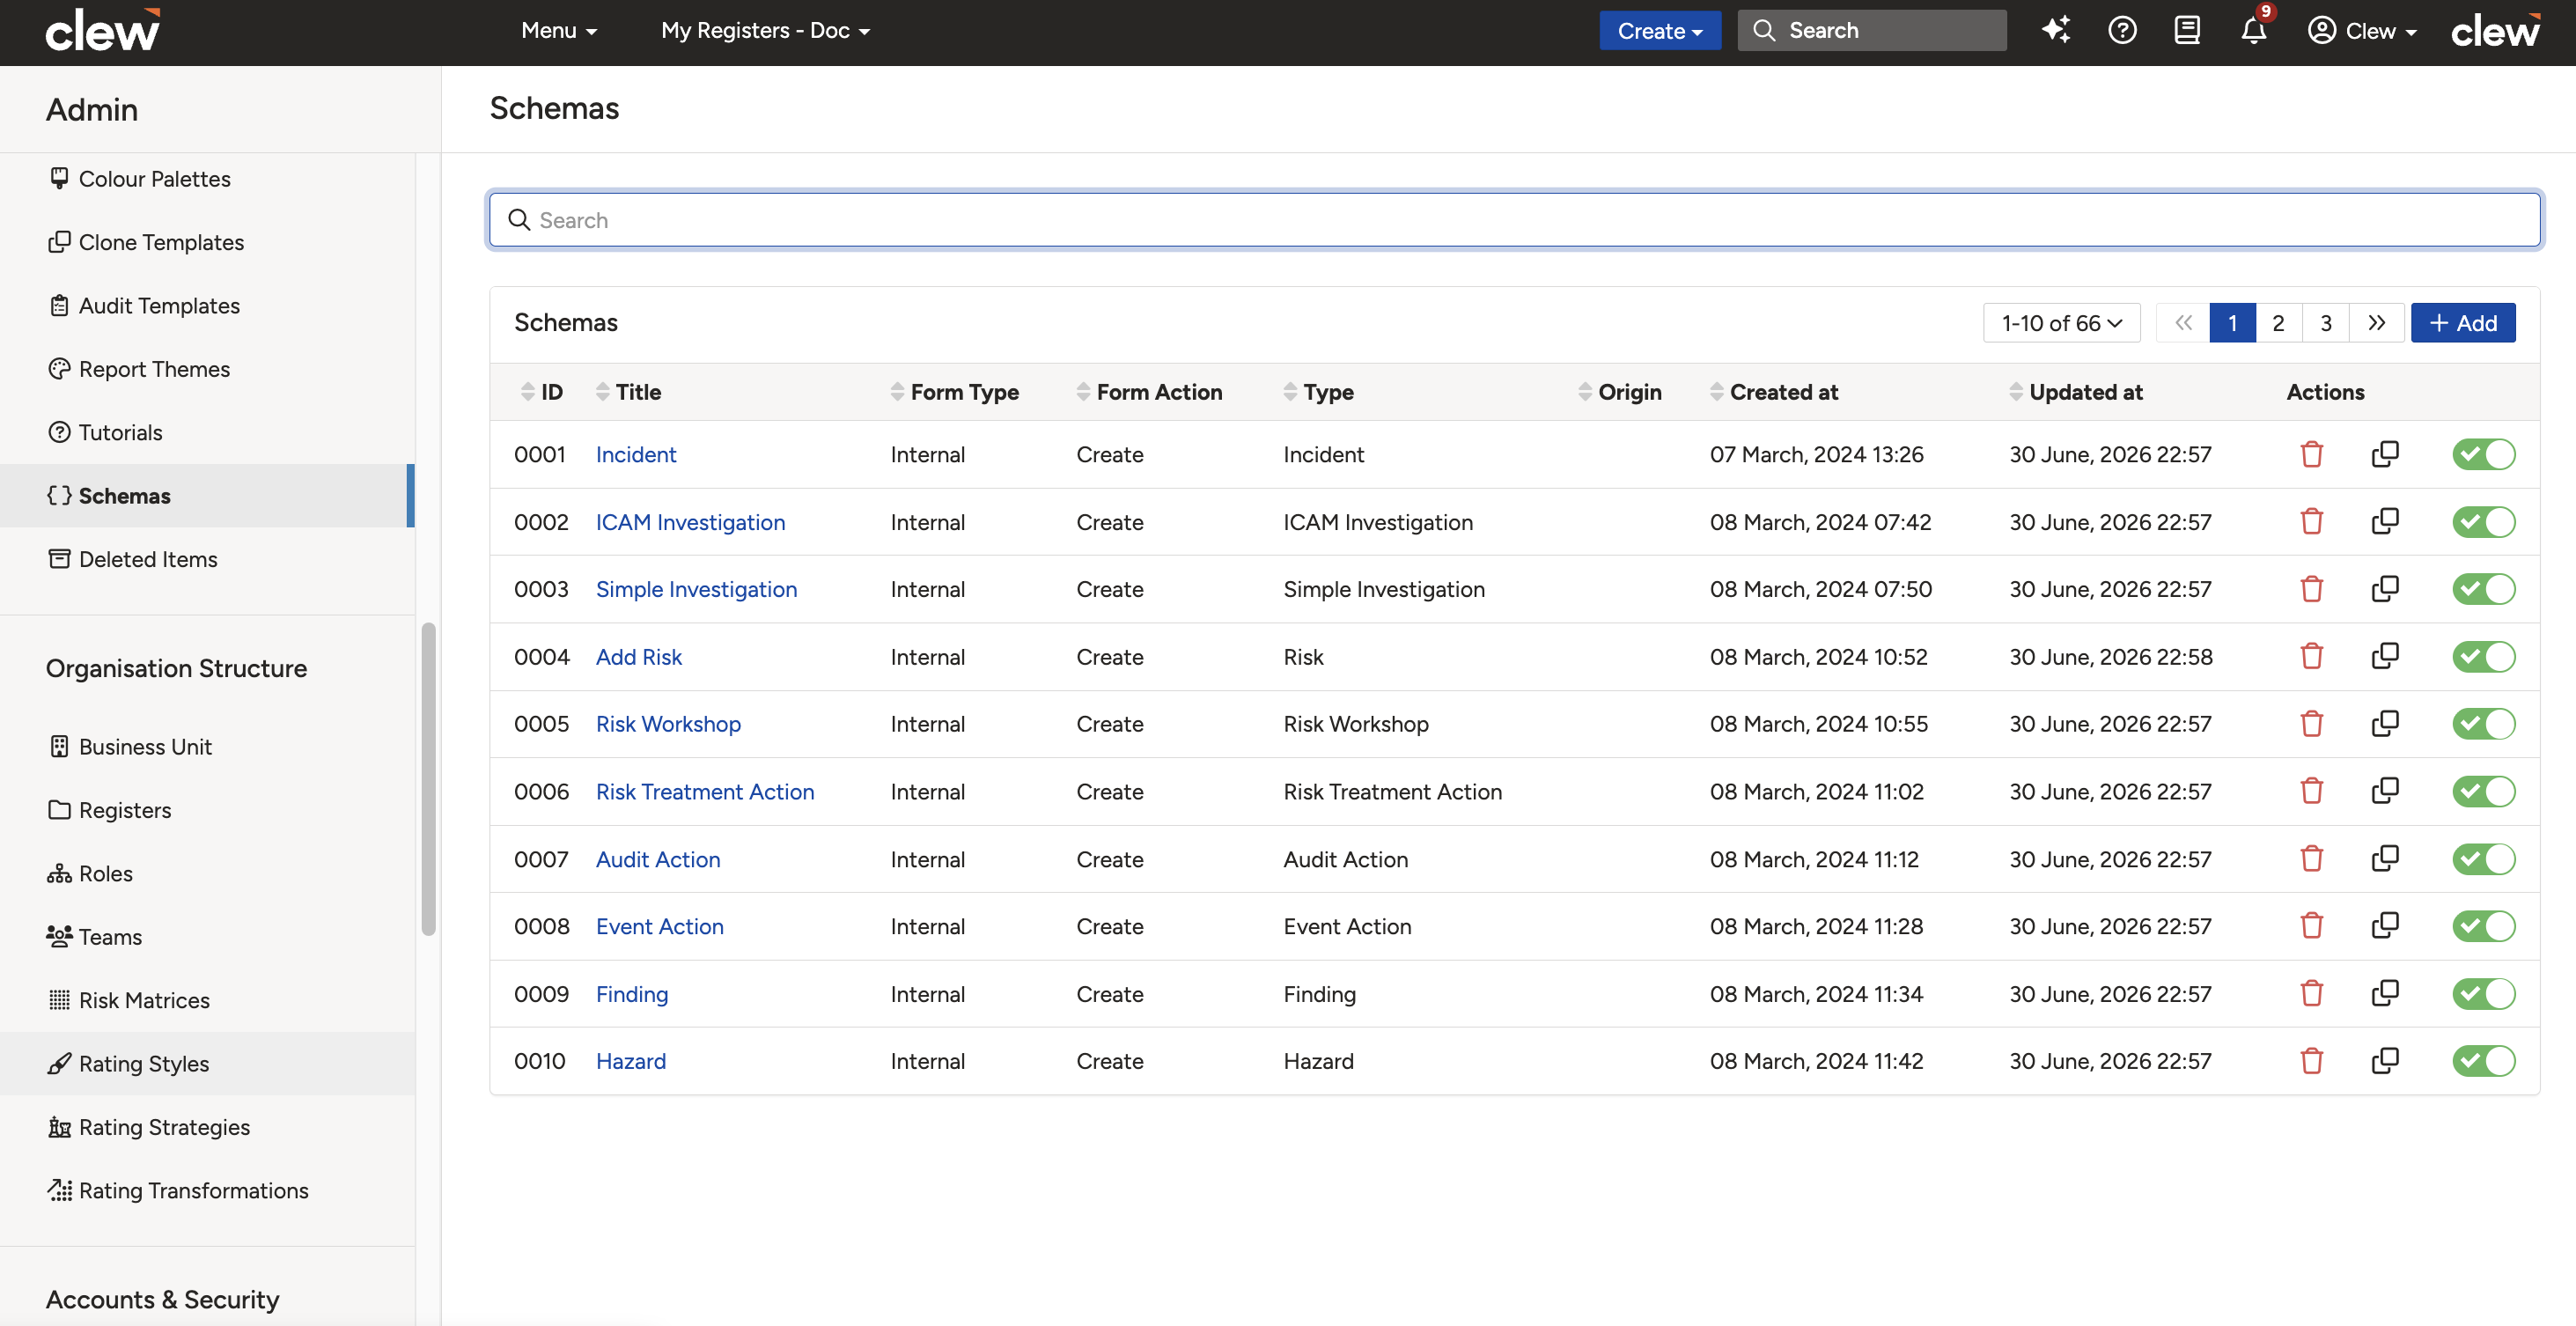Clone the Simple Investigation schema
The image size is (2576, 1326).
point(2384,589)
